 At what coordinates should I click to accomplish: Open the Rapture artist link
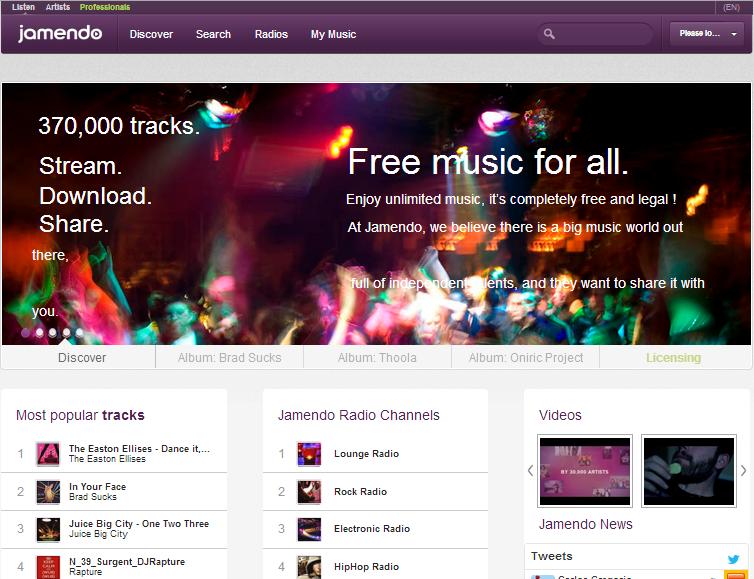(86, 572)
